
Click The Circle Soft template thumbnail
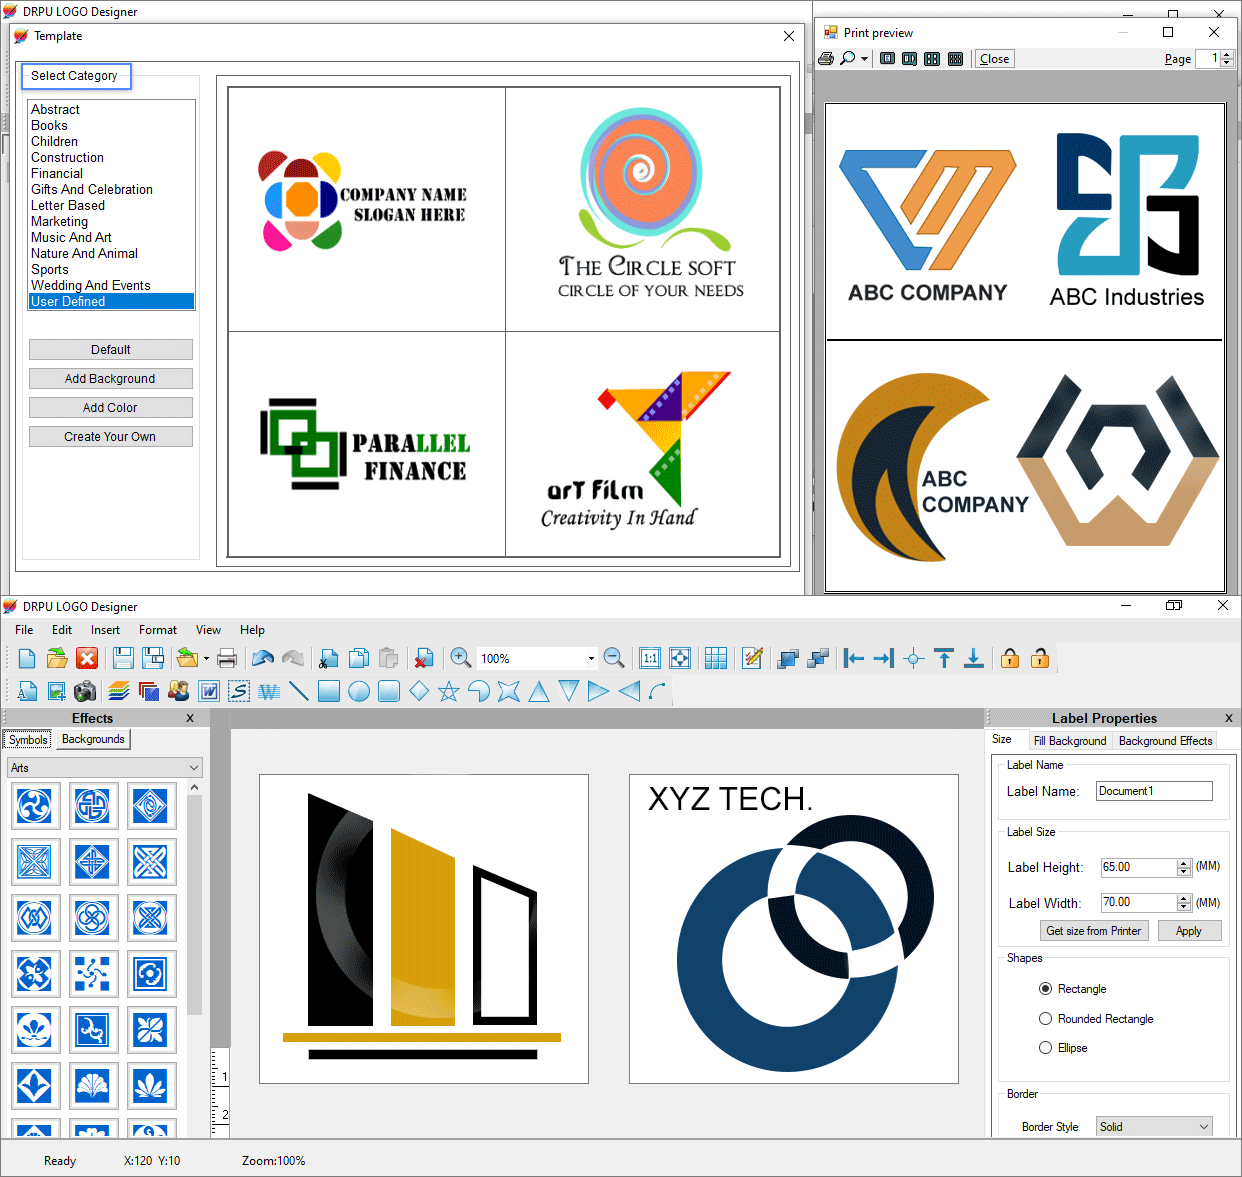pyautogui.click(x=643, y=210)
